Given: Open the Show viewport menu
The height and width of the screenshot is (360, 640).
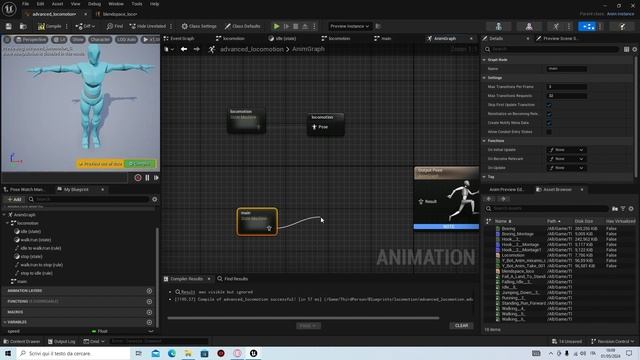Looking at the screenshot, I should (x=77, y=40).
